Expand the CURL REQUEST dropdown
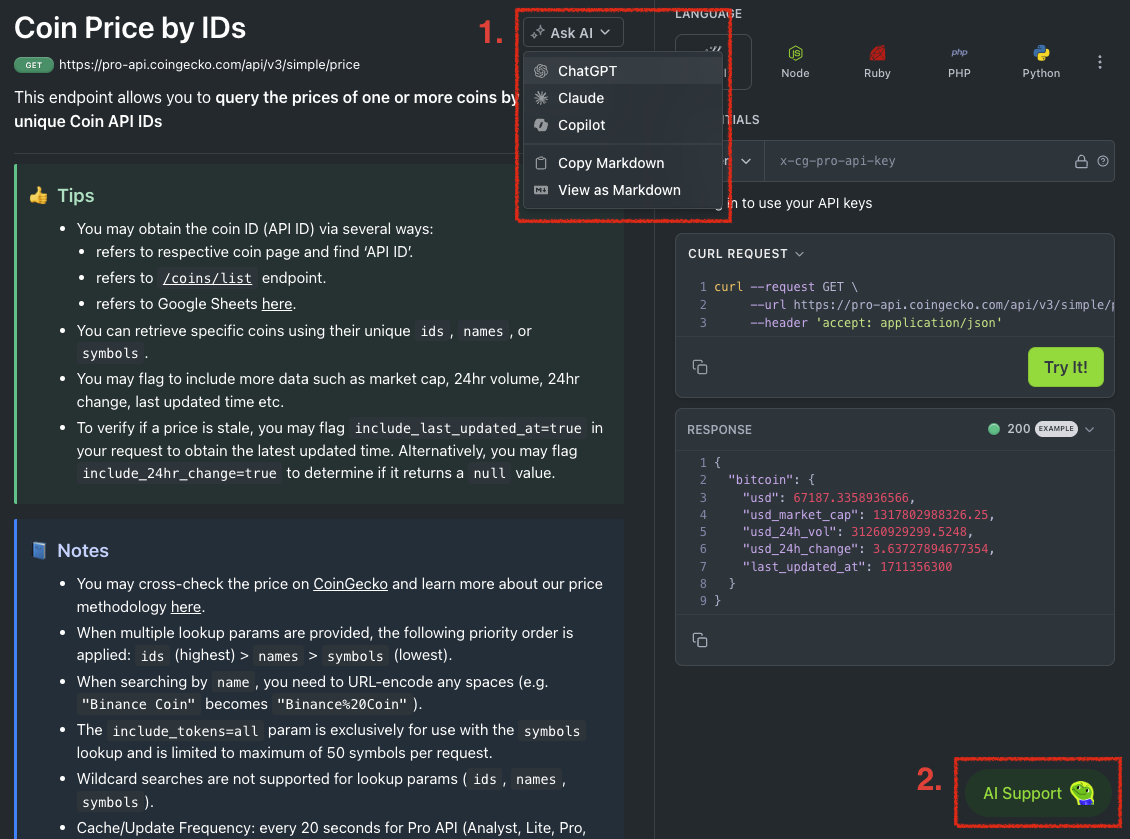This screenshot has height=839, width=1130. (x=746, y=254)
